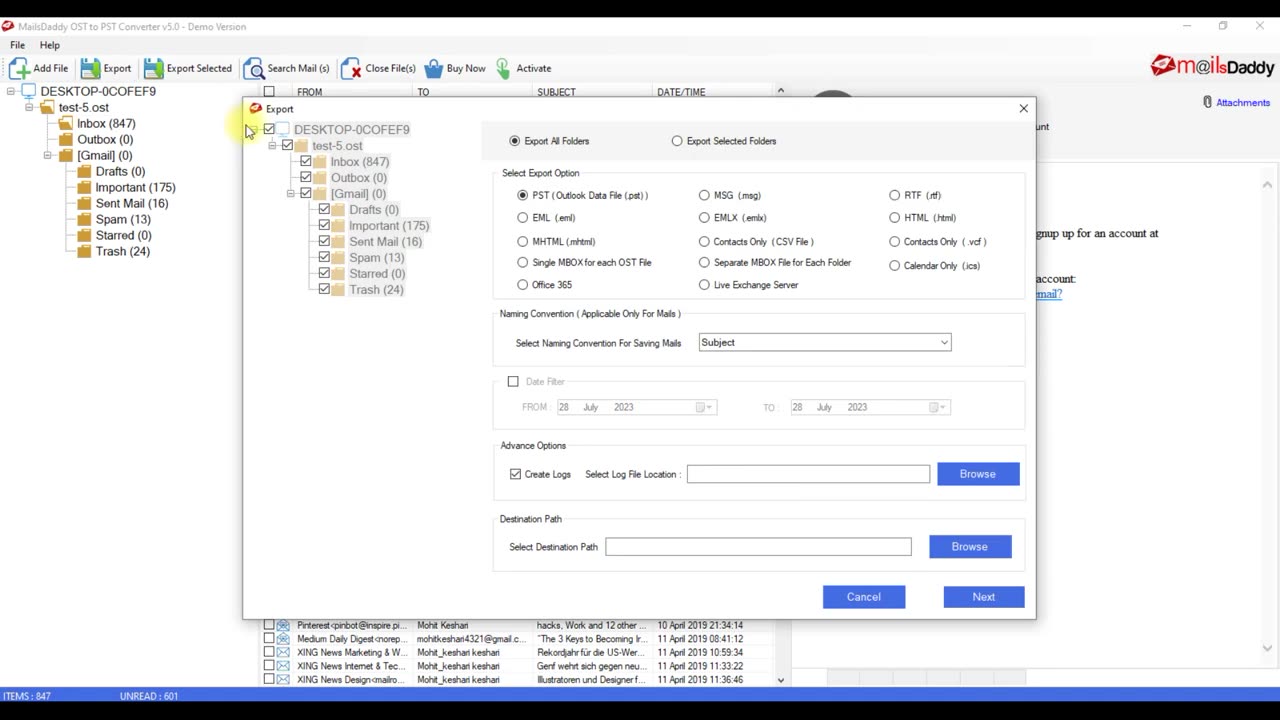This screenshot has height=720, width=1280.
Task: Toggle the Create Logs checkbox
Action: pyautogui.click(x=516, y=474)
